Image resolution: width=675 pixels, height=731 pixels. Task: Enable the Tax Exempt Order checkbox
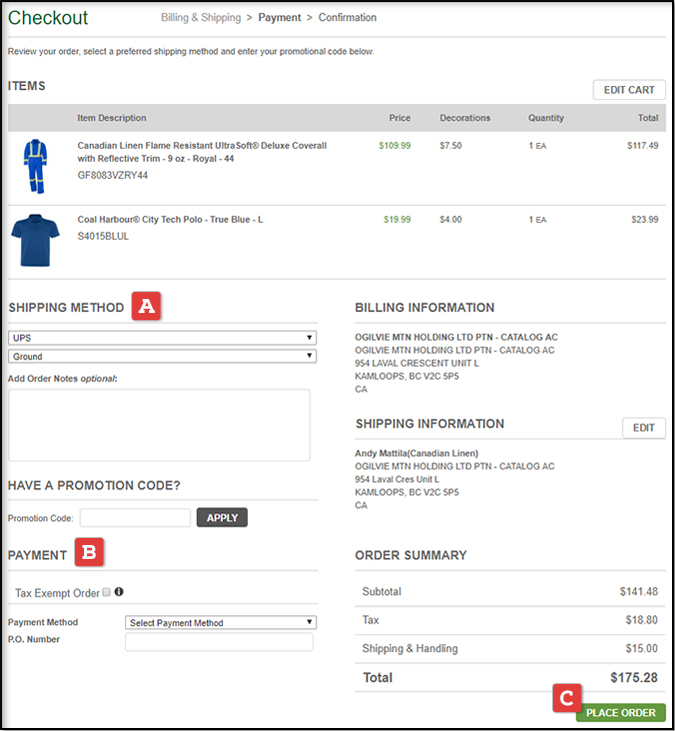coord(107,592)
